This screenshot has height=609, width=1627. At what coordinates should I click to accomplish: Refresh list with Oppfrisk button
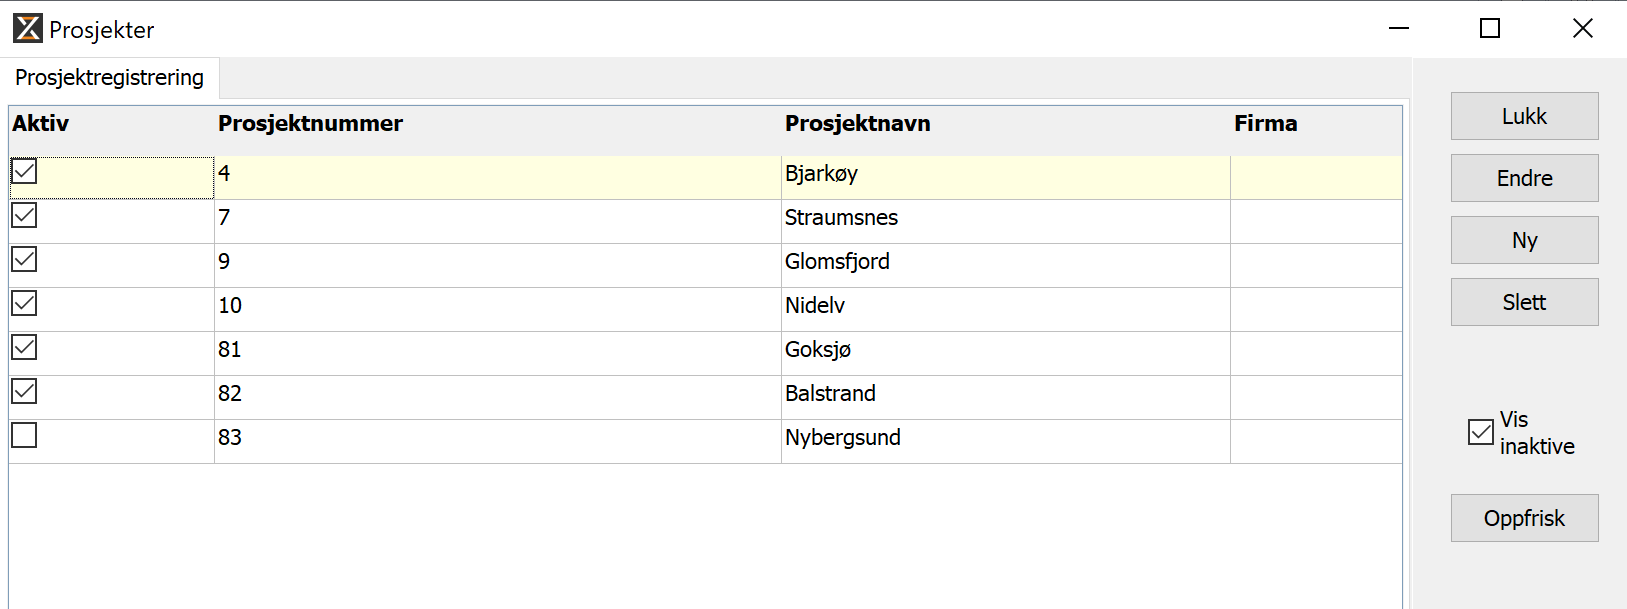click(1524, 518)
